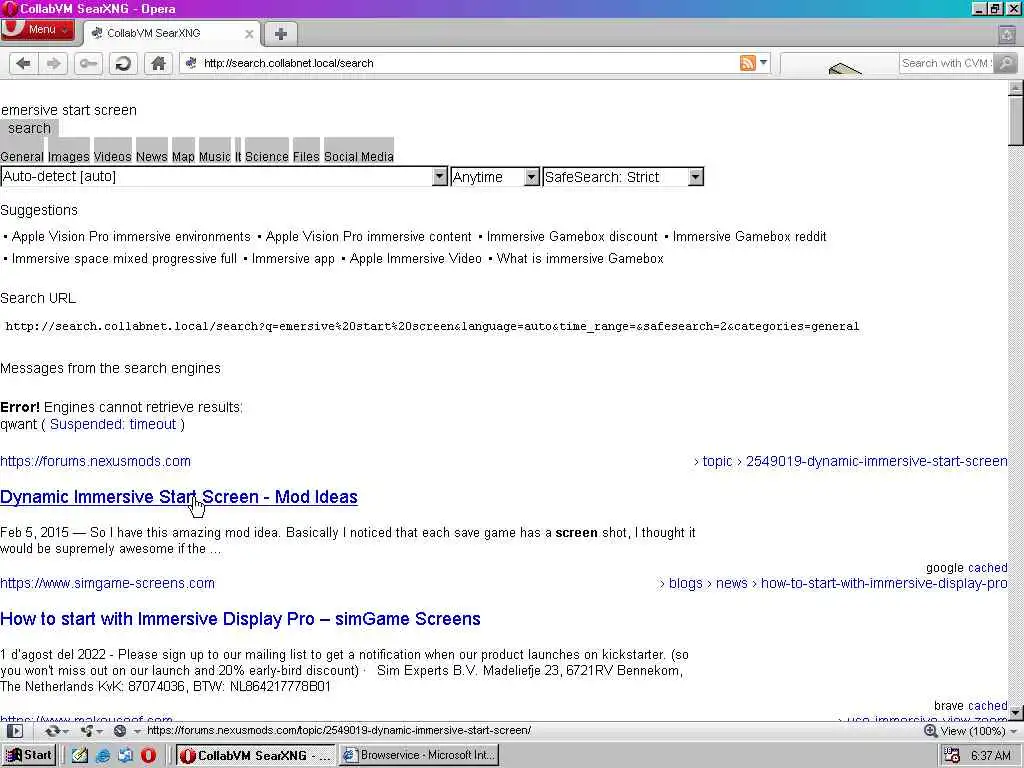Click suggestion Immersive app
Screen dimensions: 1024x768
293,259
